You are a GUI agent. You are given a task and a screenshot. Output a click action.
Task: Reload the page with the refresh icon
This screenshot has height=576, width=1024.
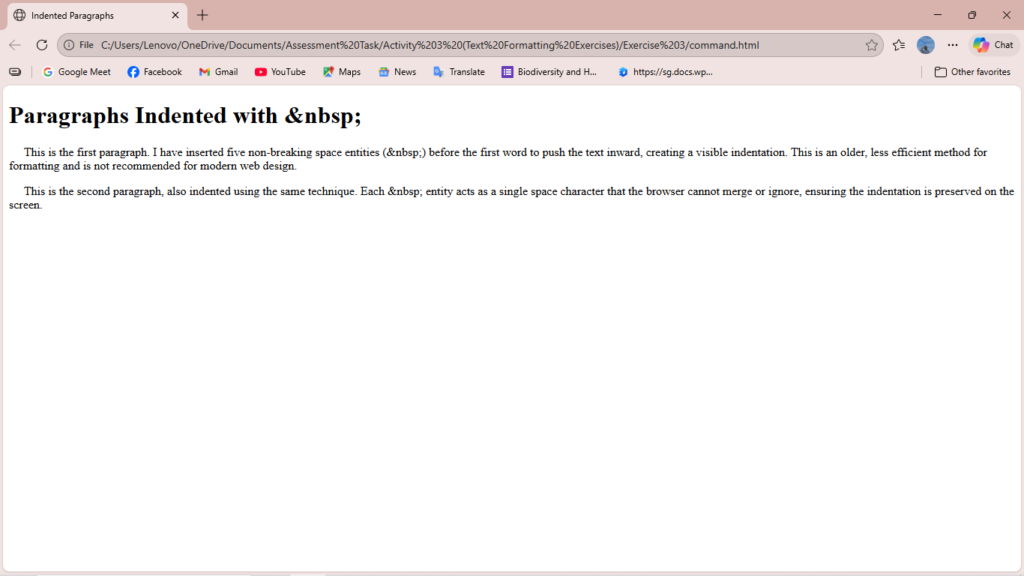pos(42,45)
